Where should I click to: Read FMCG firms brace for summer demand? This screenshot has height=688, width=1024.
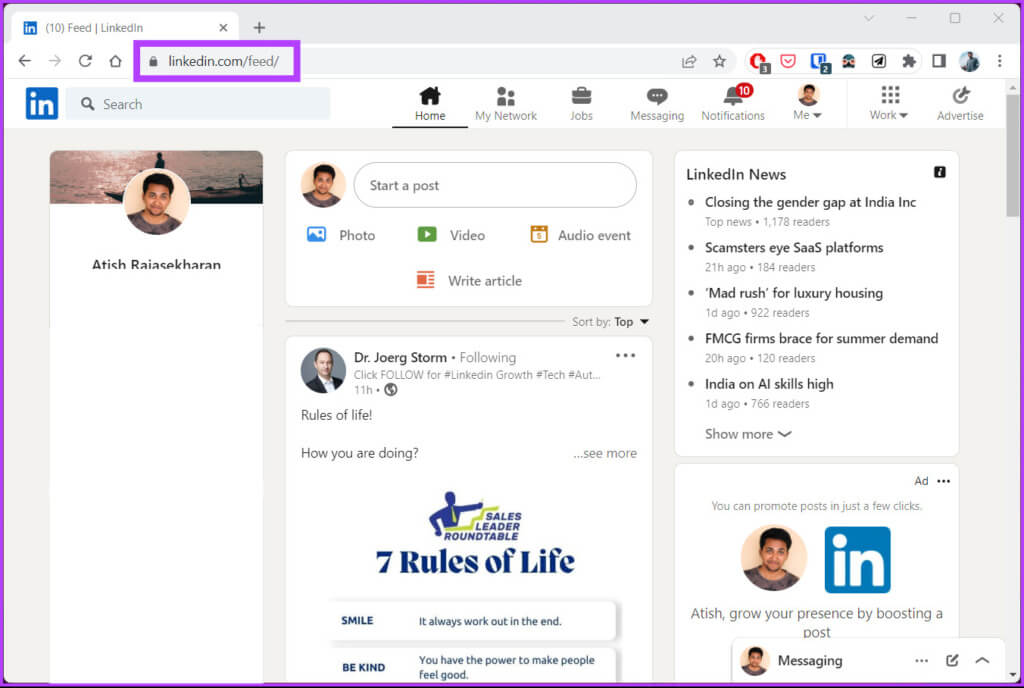tap(822, 339)
